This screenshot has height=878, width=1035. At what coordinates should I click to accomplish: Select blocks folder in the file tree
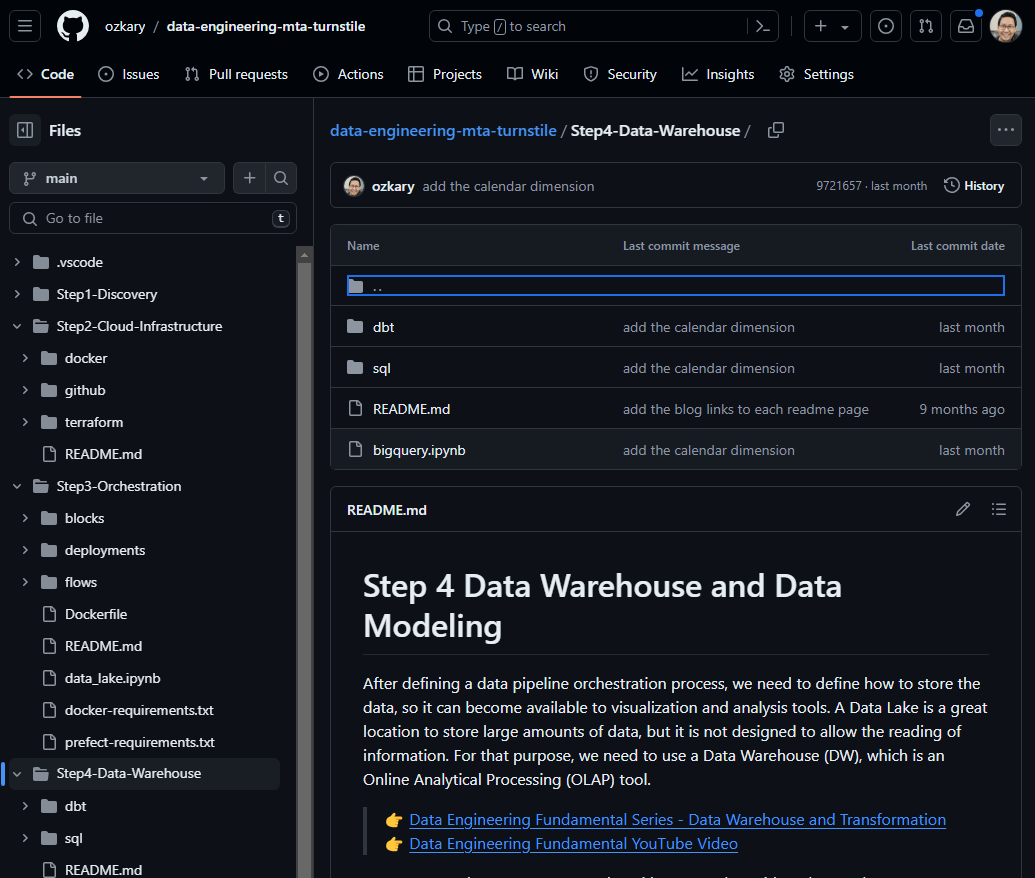pos(84,518)
